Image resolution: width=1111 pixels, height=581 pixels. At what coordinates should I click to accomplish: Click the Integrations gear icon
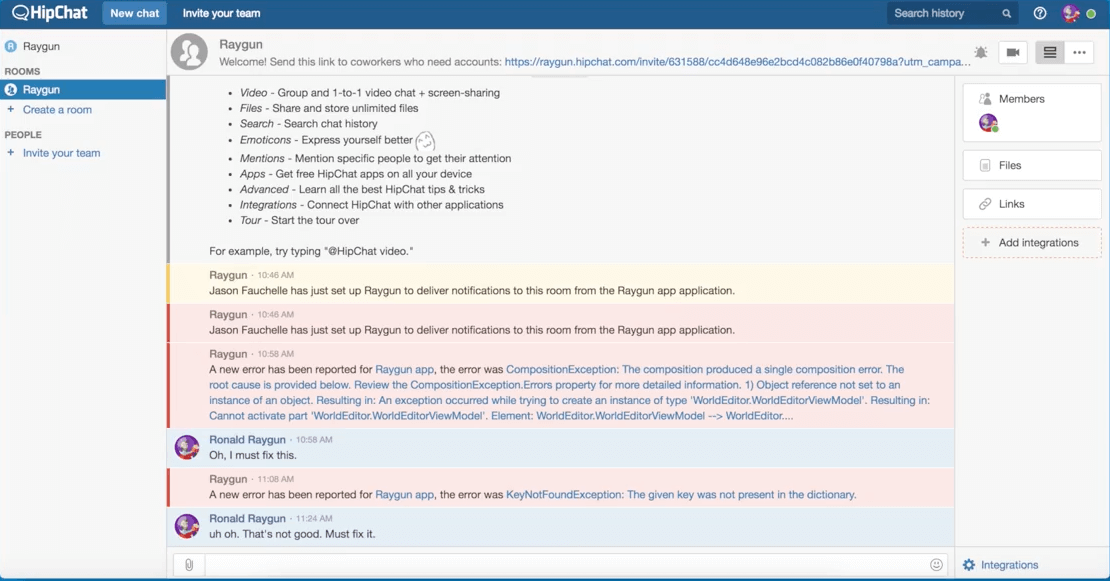coord(969,565)
